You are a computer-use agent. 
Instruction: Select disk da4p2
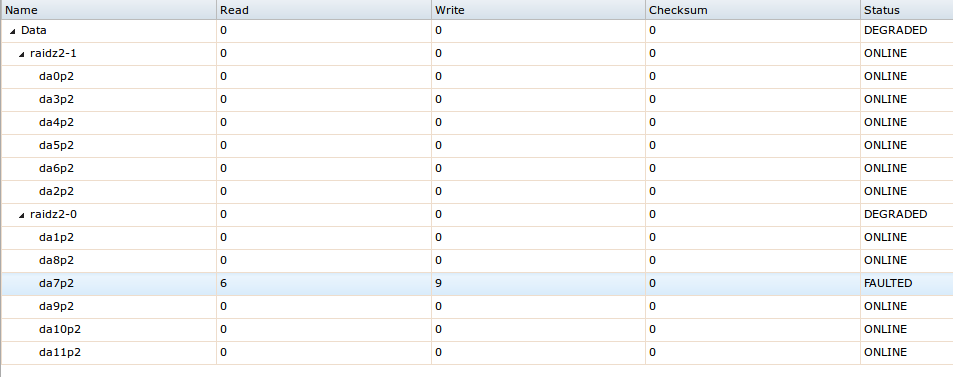57,123
